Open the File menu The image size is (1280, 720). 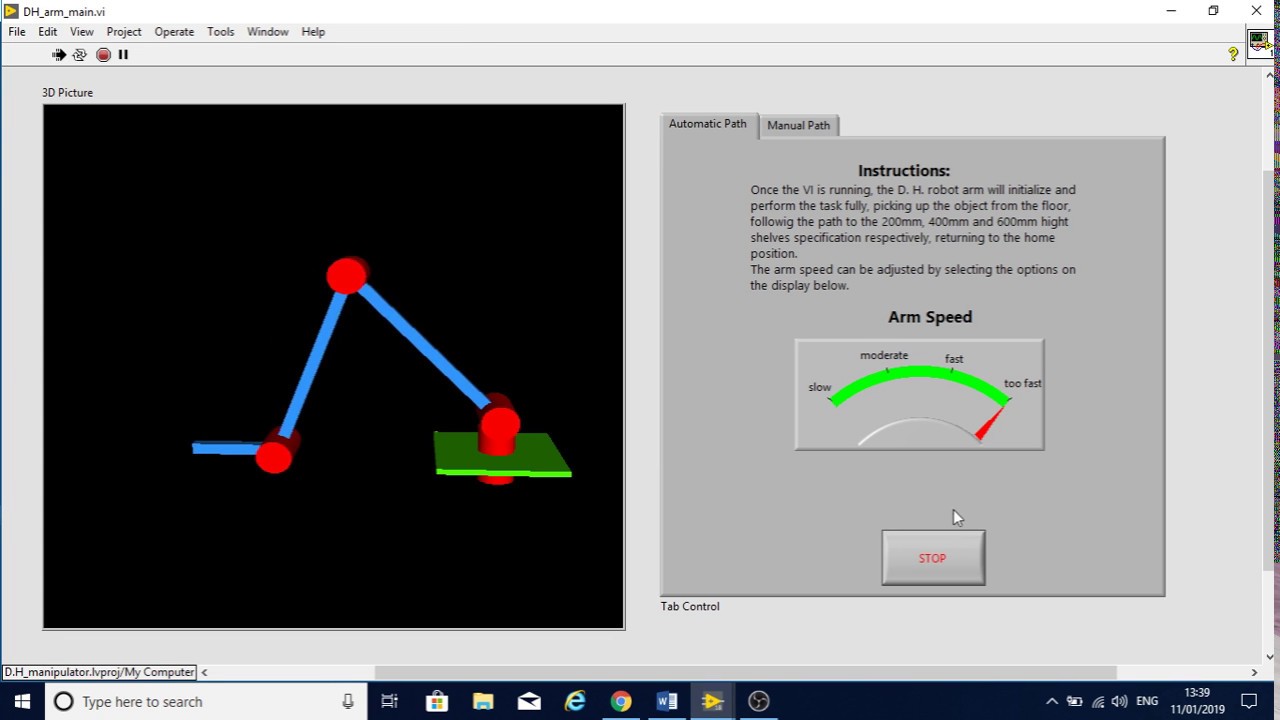[x=17, y=32]
